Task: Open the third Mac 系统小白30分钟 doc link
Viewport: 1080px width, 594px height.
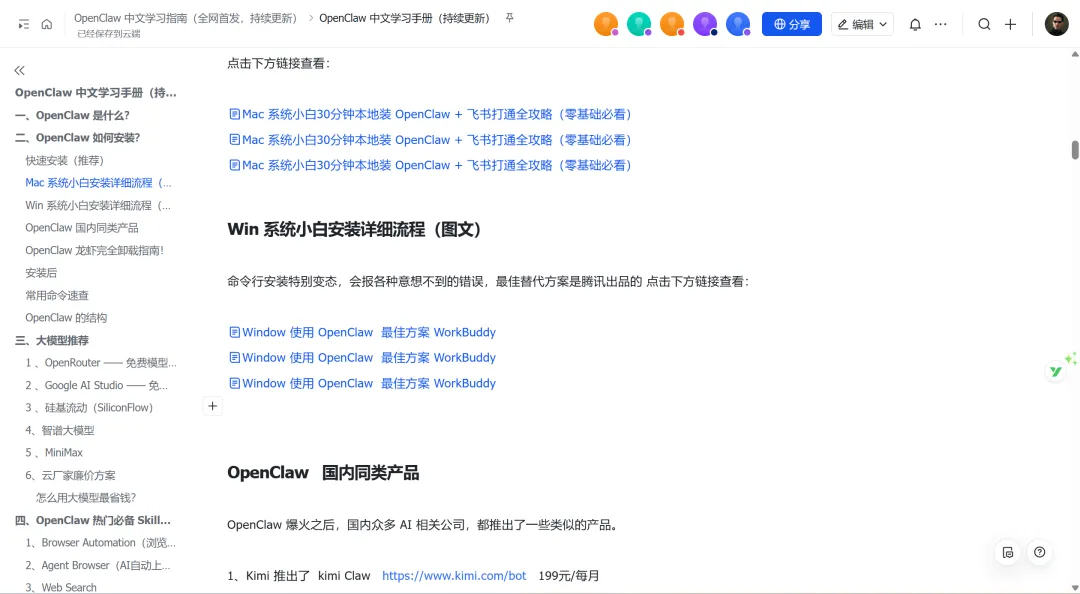Action: 430,165
